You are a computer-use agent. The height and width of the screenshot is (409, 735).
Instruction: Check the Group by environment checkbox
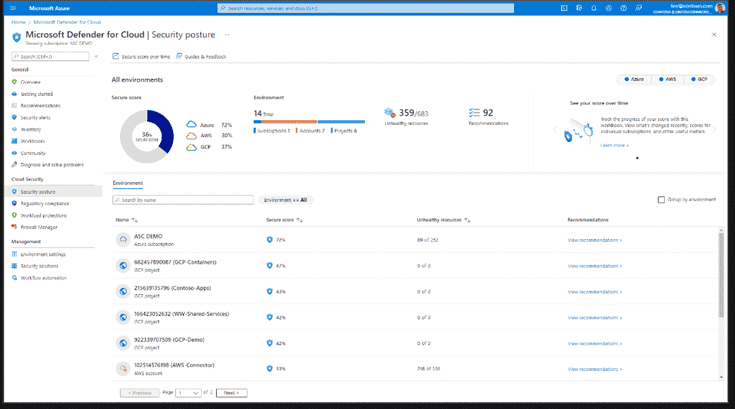coord(661,200)
